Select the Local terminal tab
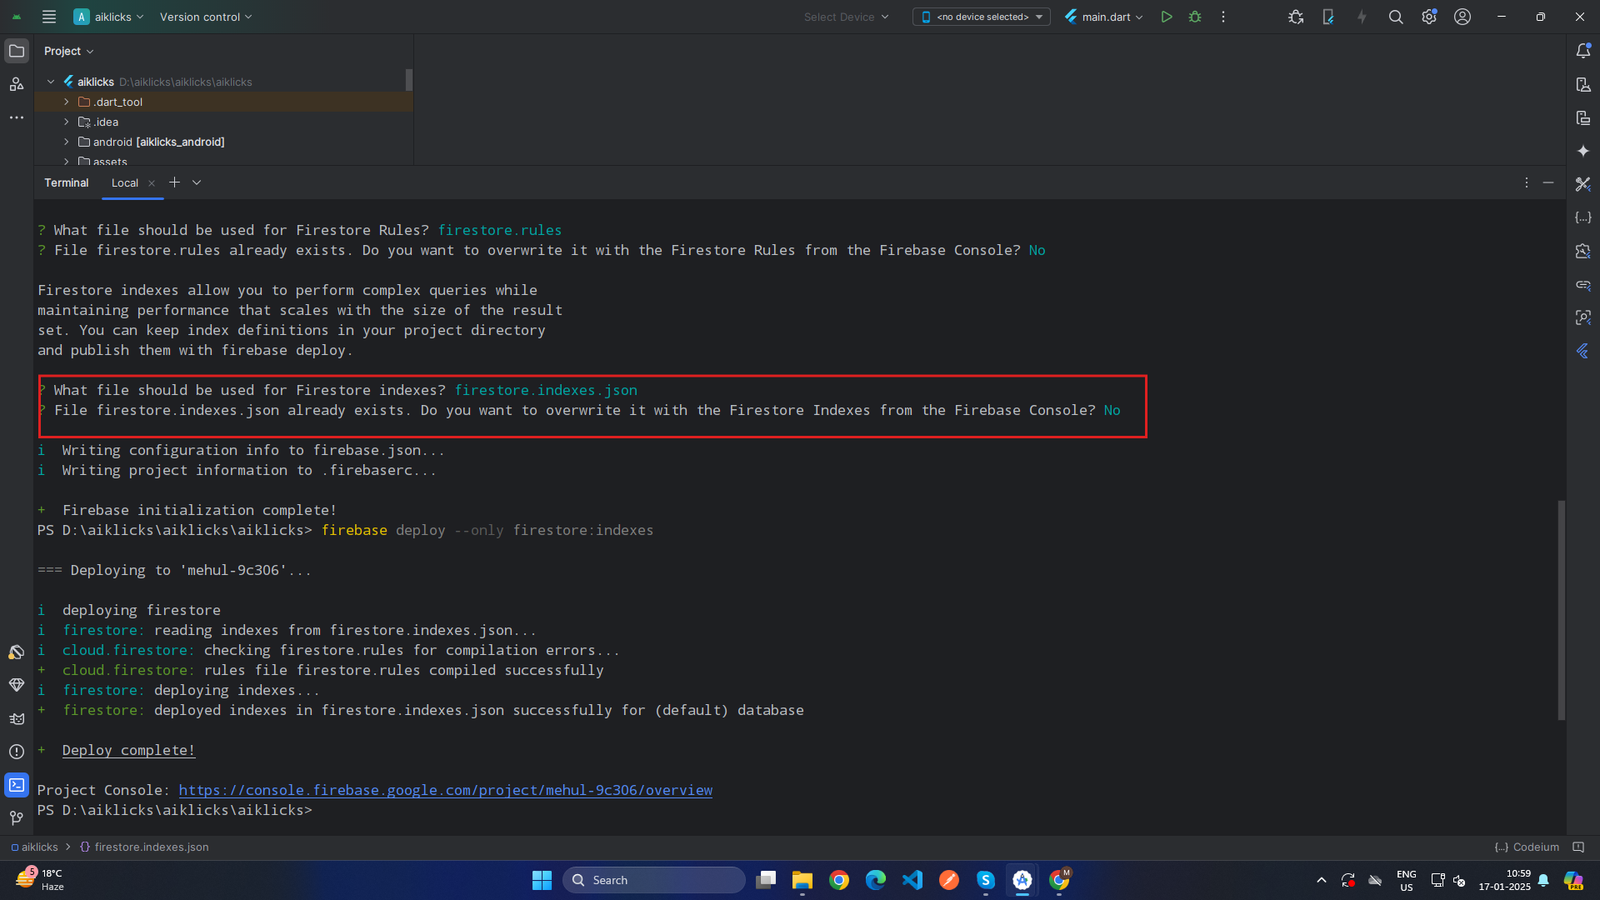Image resolution: width=1600 pixels, height=900 pixels. point(125,183)
